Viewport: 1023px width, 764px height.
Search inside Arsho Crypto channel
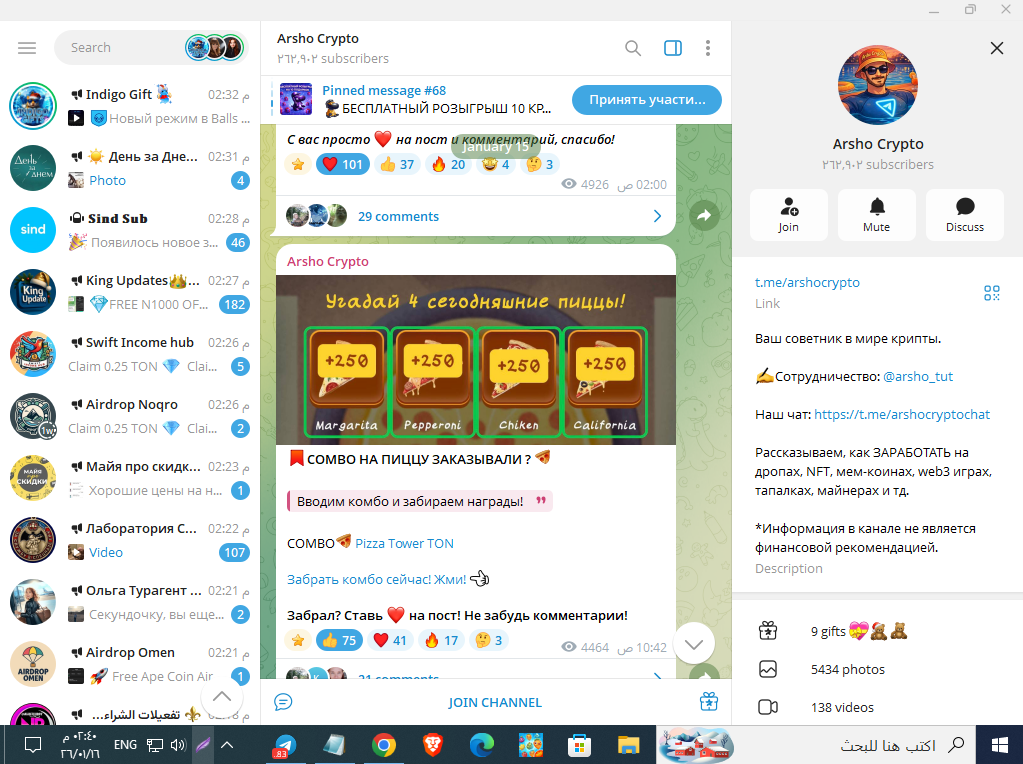632,48
